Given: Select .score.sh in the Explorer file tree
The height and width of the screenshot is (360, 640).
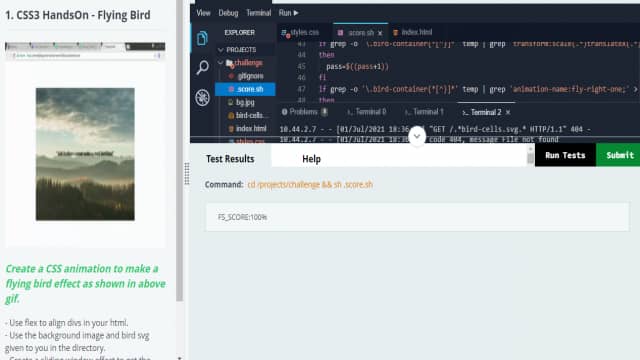Looking at the screenshot, I should (x=246, y=89).
